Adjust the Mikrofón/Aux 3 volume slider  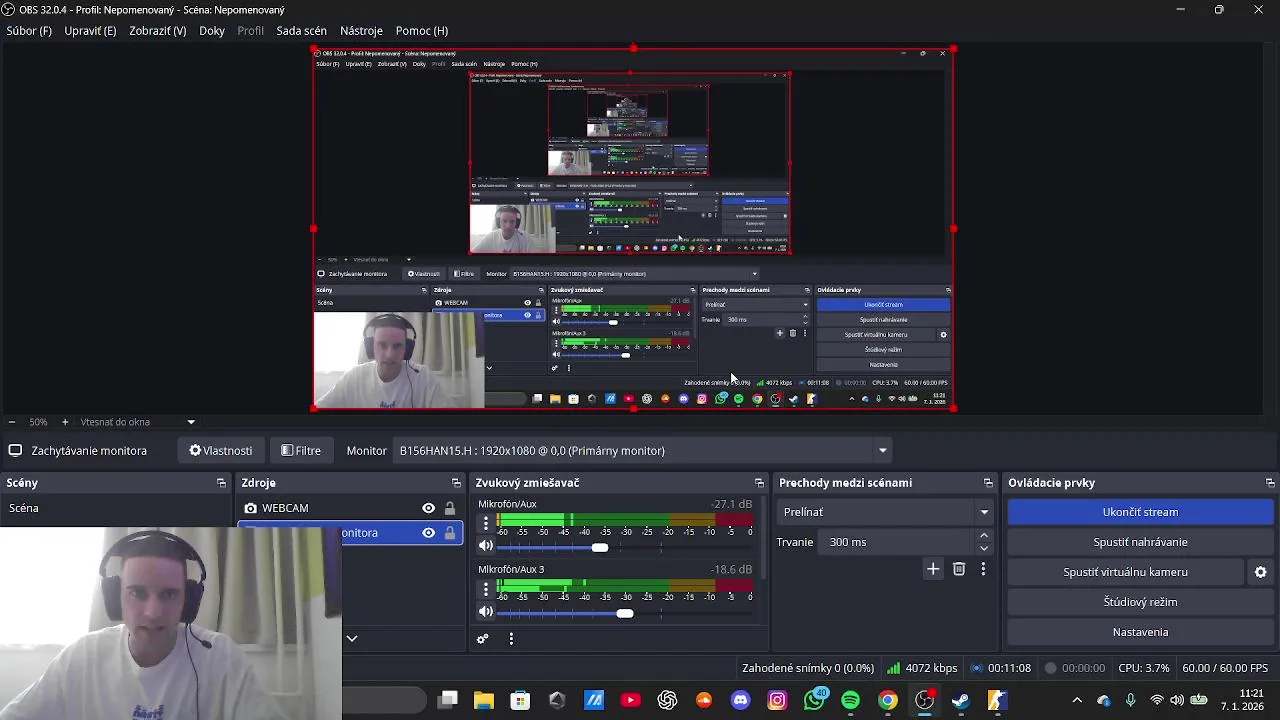624,613
